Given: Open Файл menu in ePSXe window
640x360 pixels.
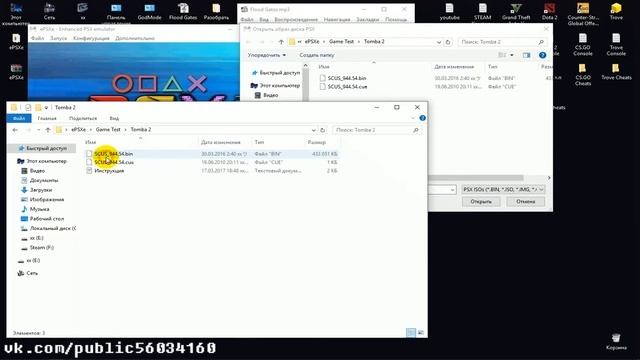Looking at the screenshot, I should (x=37, y=38).
